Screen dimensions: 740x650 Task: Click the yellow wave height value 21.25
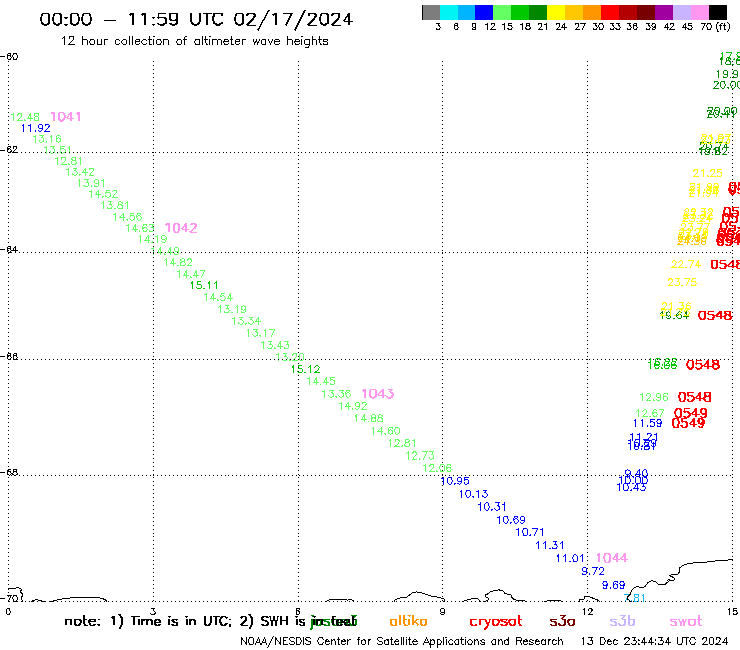click(x=707, y=173)
